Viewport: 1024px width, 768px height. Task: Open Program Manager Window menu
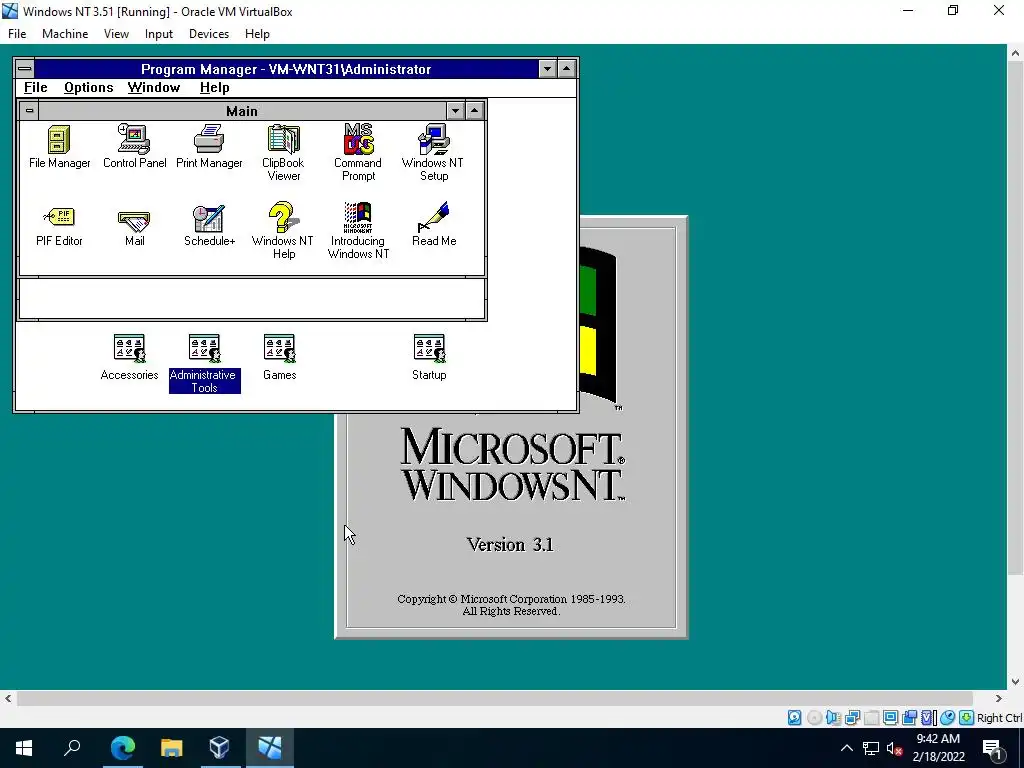[153, 88]
